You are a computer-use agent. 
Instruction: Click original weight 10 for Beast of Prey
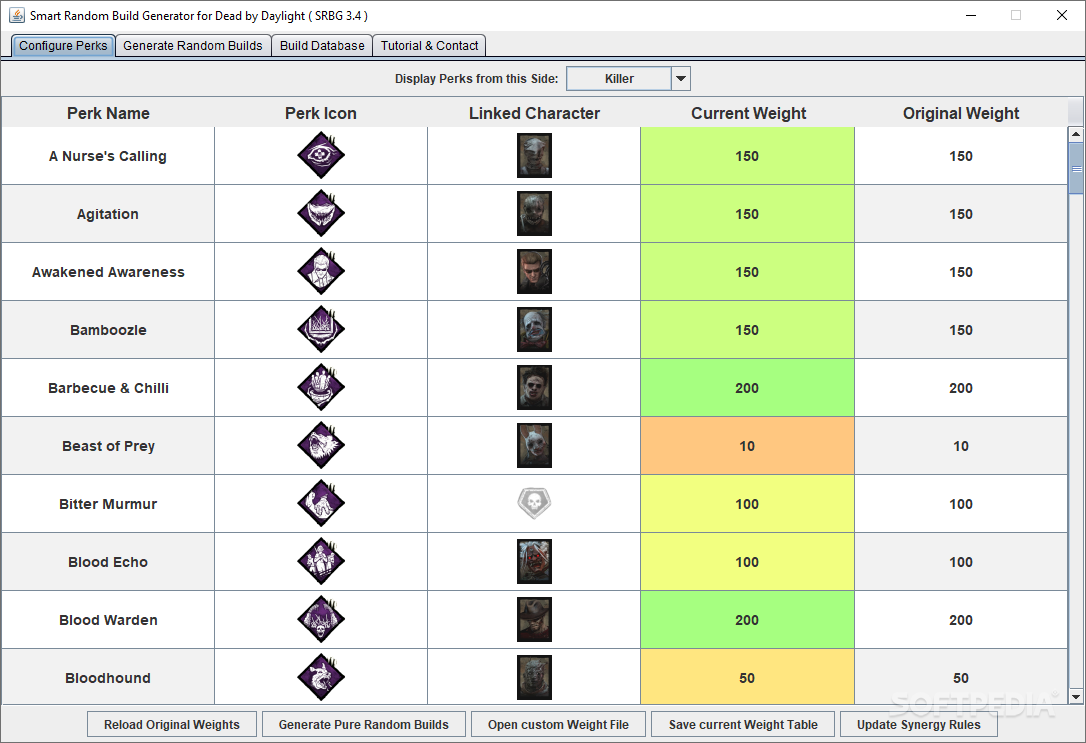tap(961, 446)
